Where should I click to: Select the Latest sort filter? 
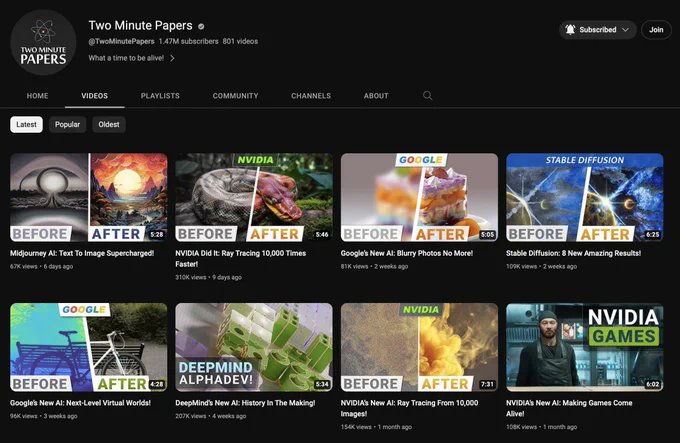[27, 125]
